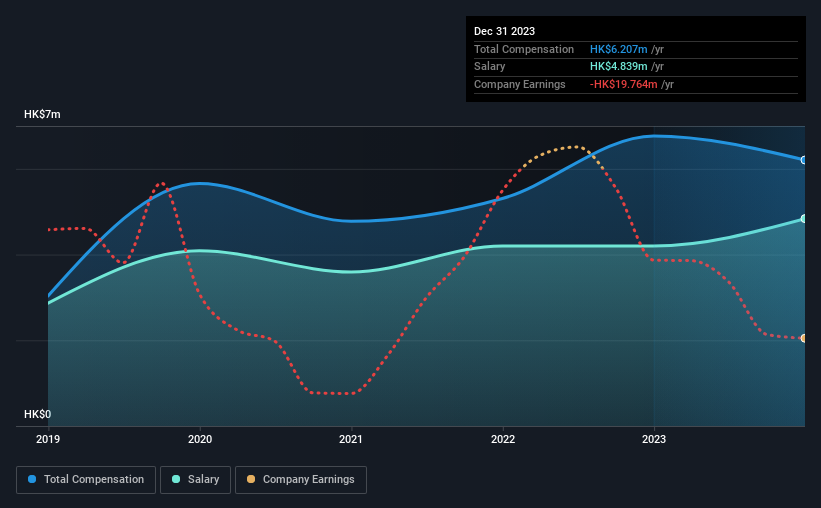This screenshot has width=821, height=508.
Task: Click the HK$4.839m salary value
Action: [618, 67]
